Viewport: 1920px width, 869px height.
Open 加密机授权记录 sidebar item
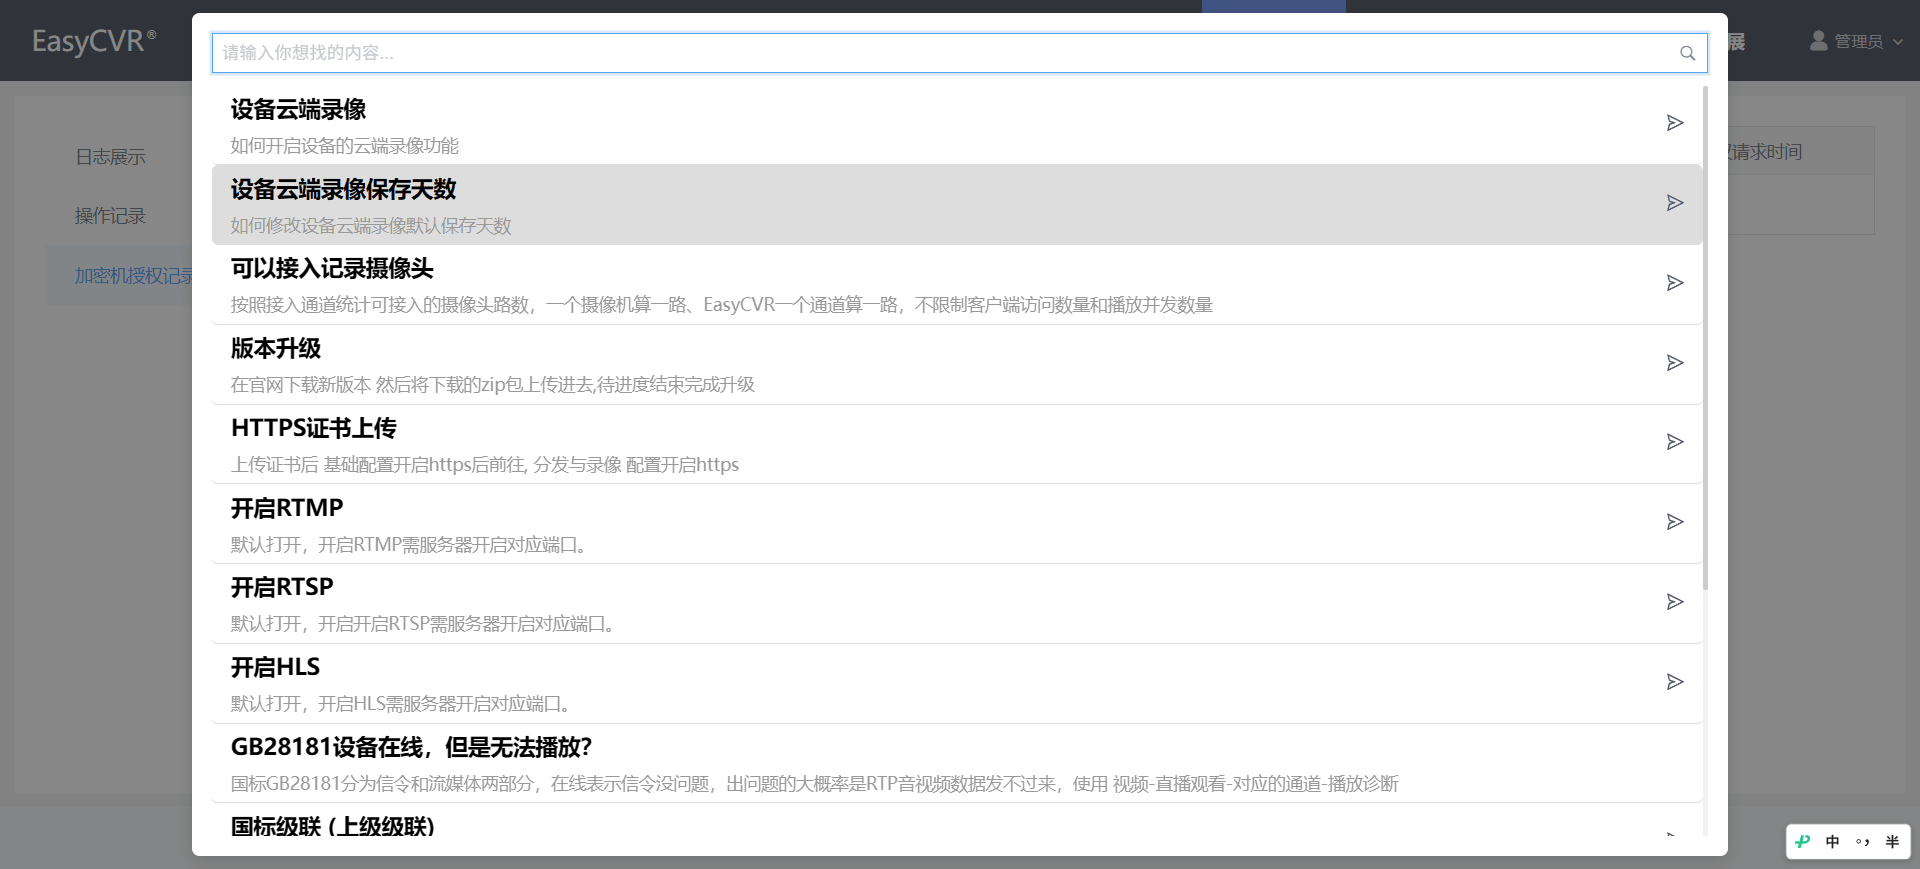(130, 276)
